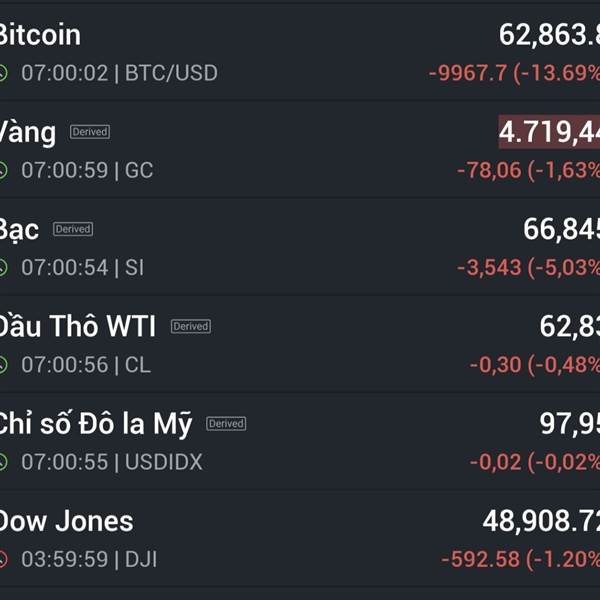Viewport: 600px width, 600px height.
Task: Click the clock icon next to SI
Action: 3,267
